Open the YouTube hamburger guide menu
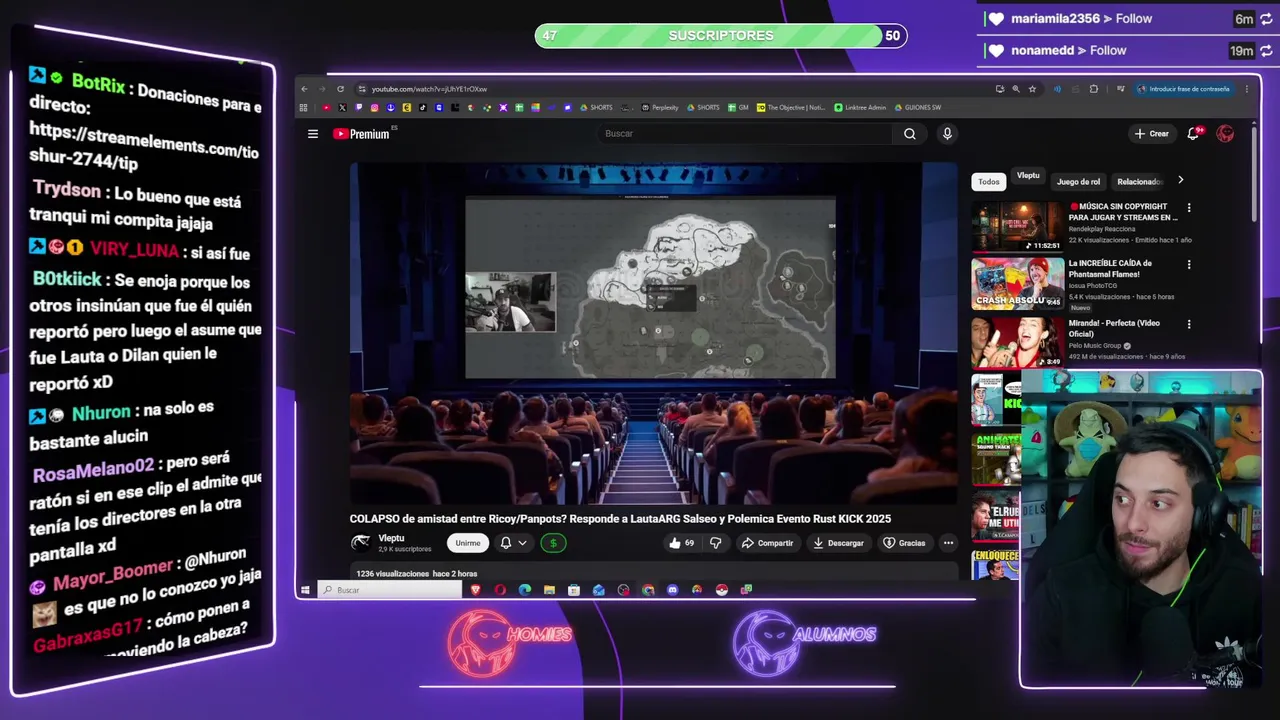This screenshot has height=720, width=1280. click(313, 134)
